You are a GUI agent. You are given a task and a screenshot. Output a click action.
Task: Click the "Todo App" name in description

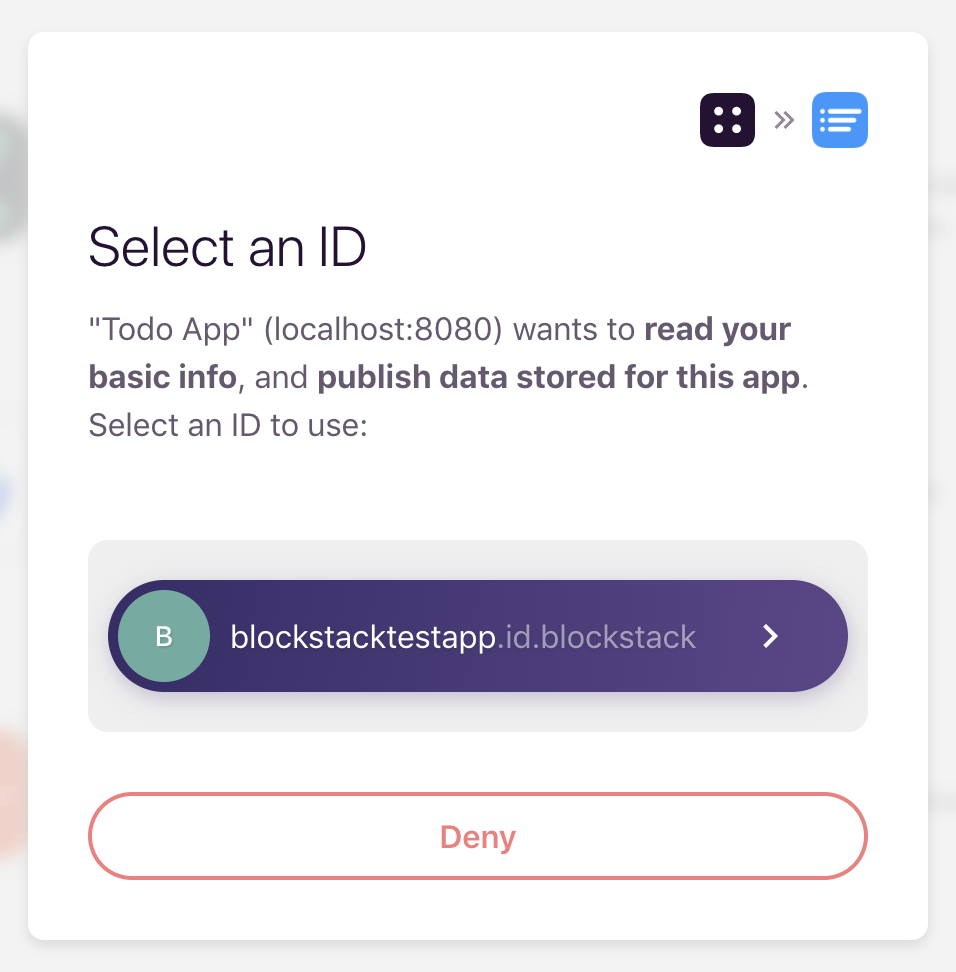(171, 329)
